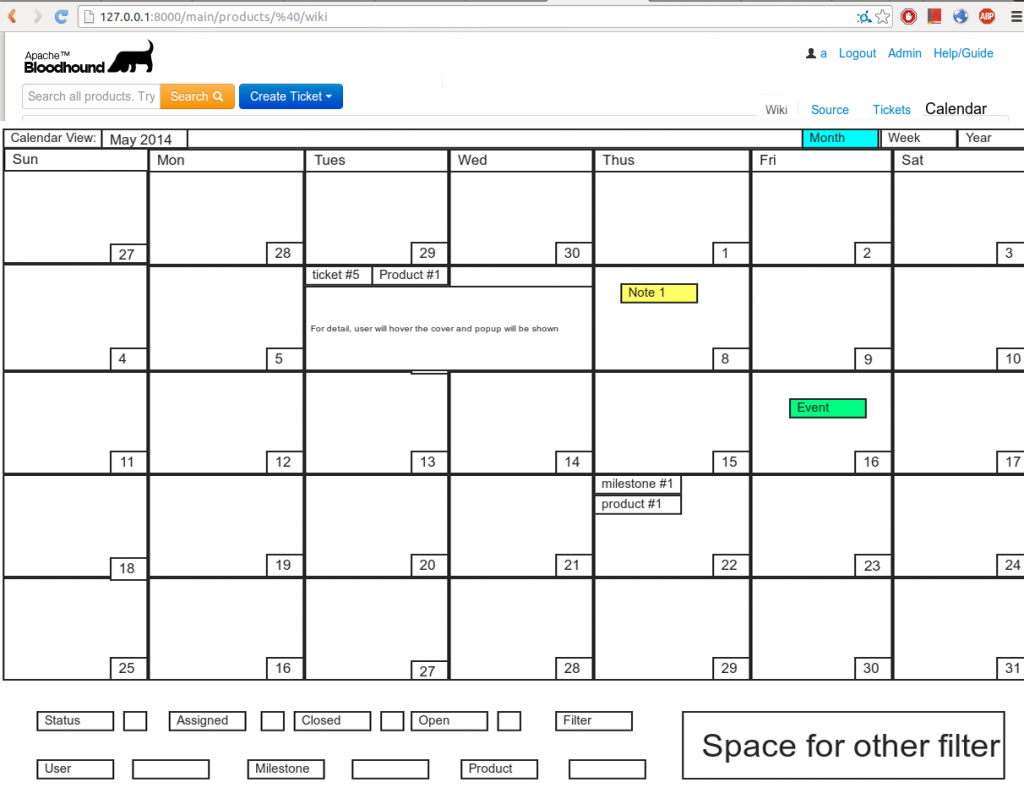Open the AdBlock Plus extension icon
The image size is (1024, 787).
click(986, 16)
